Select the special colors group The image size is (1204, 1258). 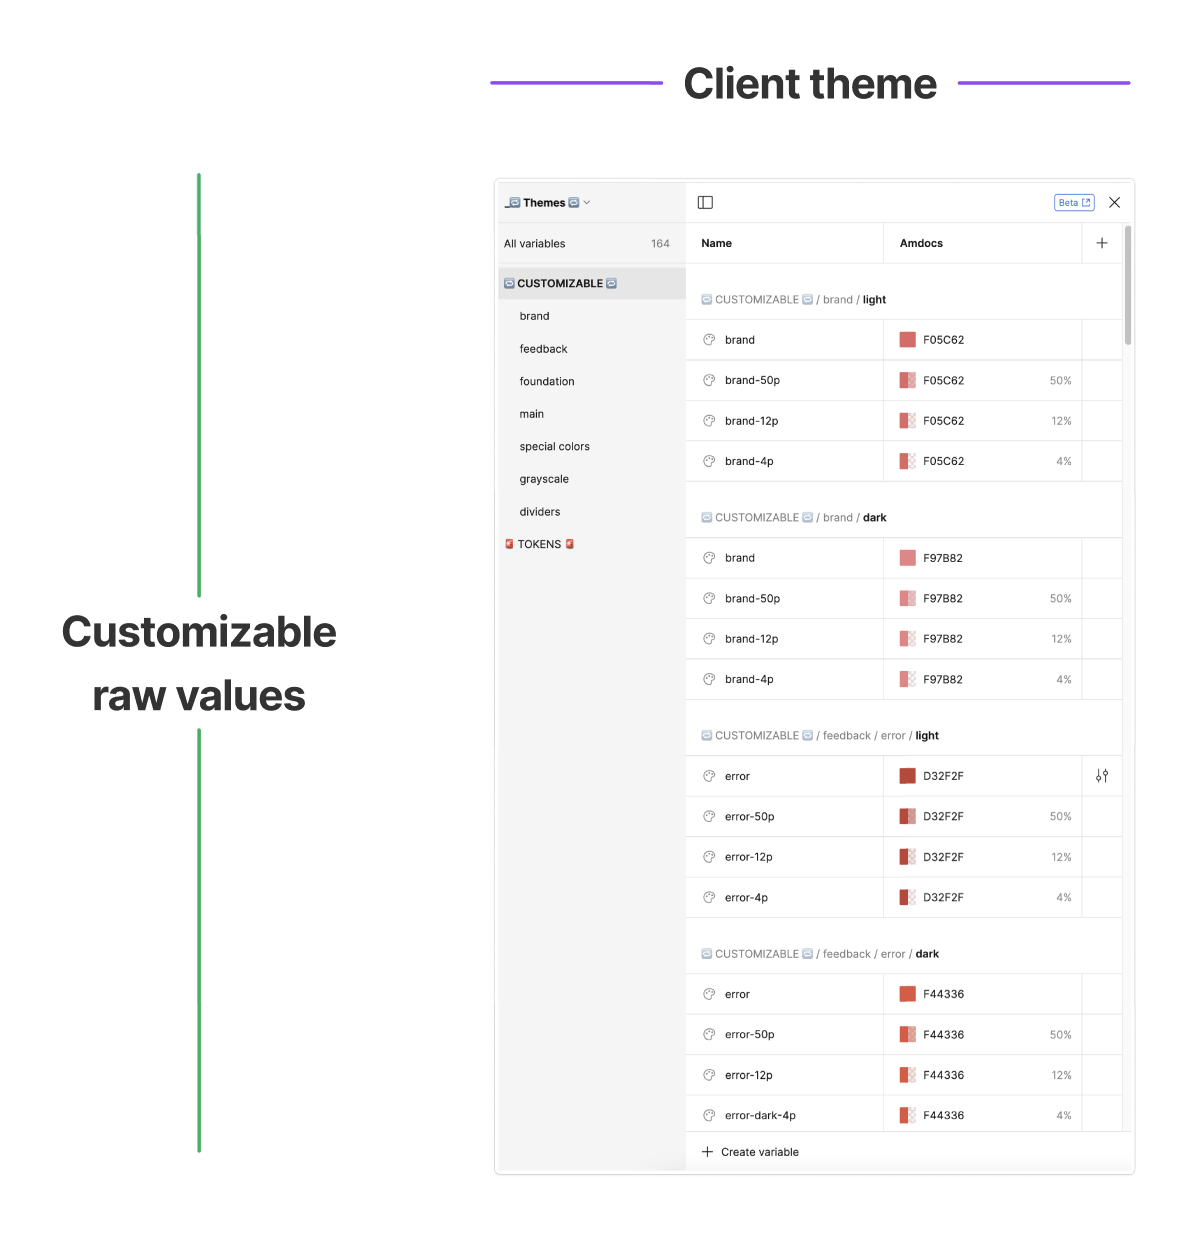554,447
